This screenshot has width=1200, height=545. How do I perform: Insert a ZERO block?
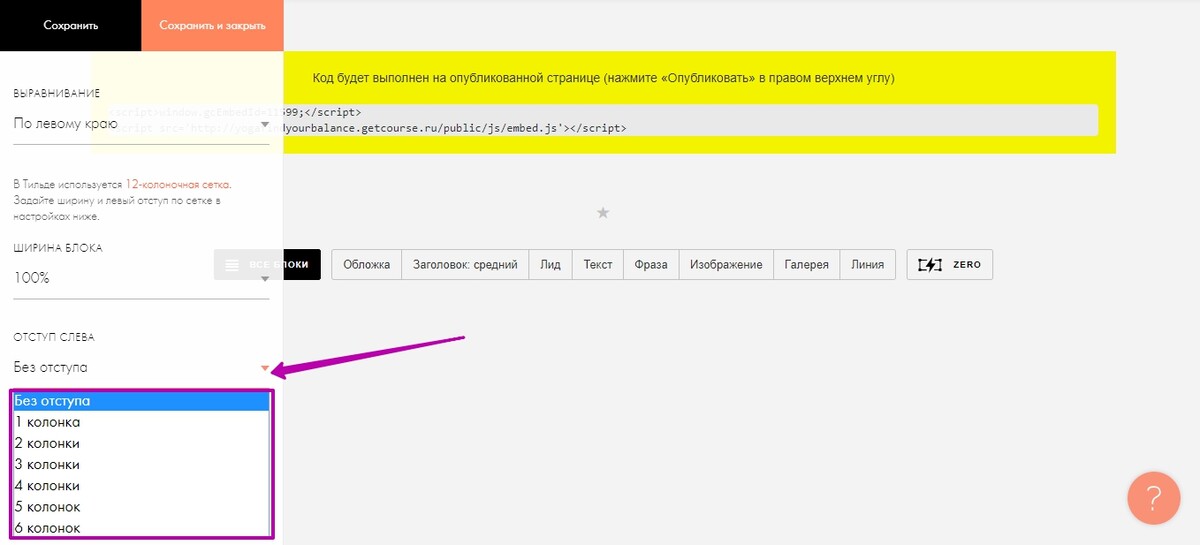click(949, 265)
